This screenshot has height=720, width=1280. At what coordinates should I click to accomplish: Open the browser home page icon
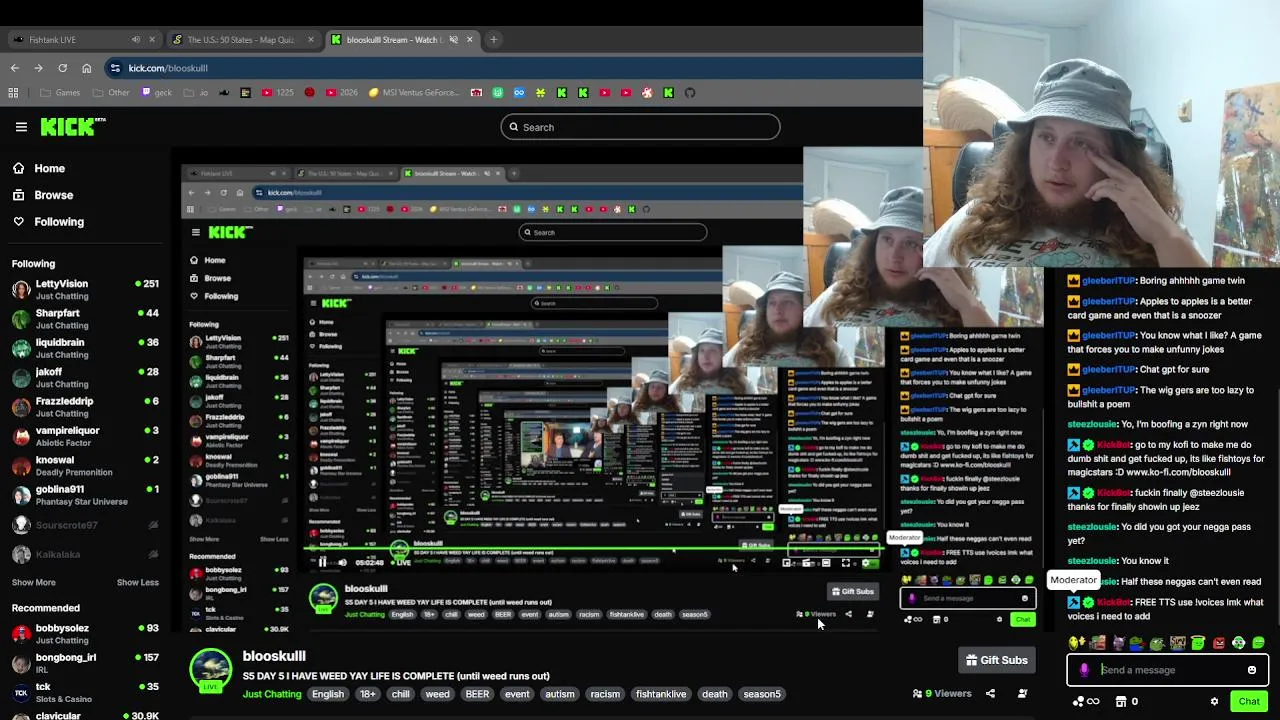click(x=86, y=68)
